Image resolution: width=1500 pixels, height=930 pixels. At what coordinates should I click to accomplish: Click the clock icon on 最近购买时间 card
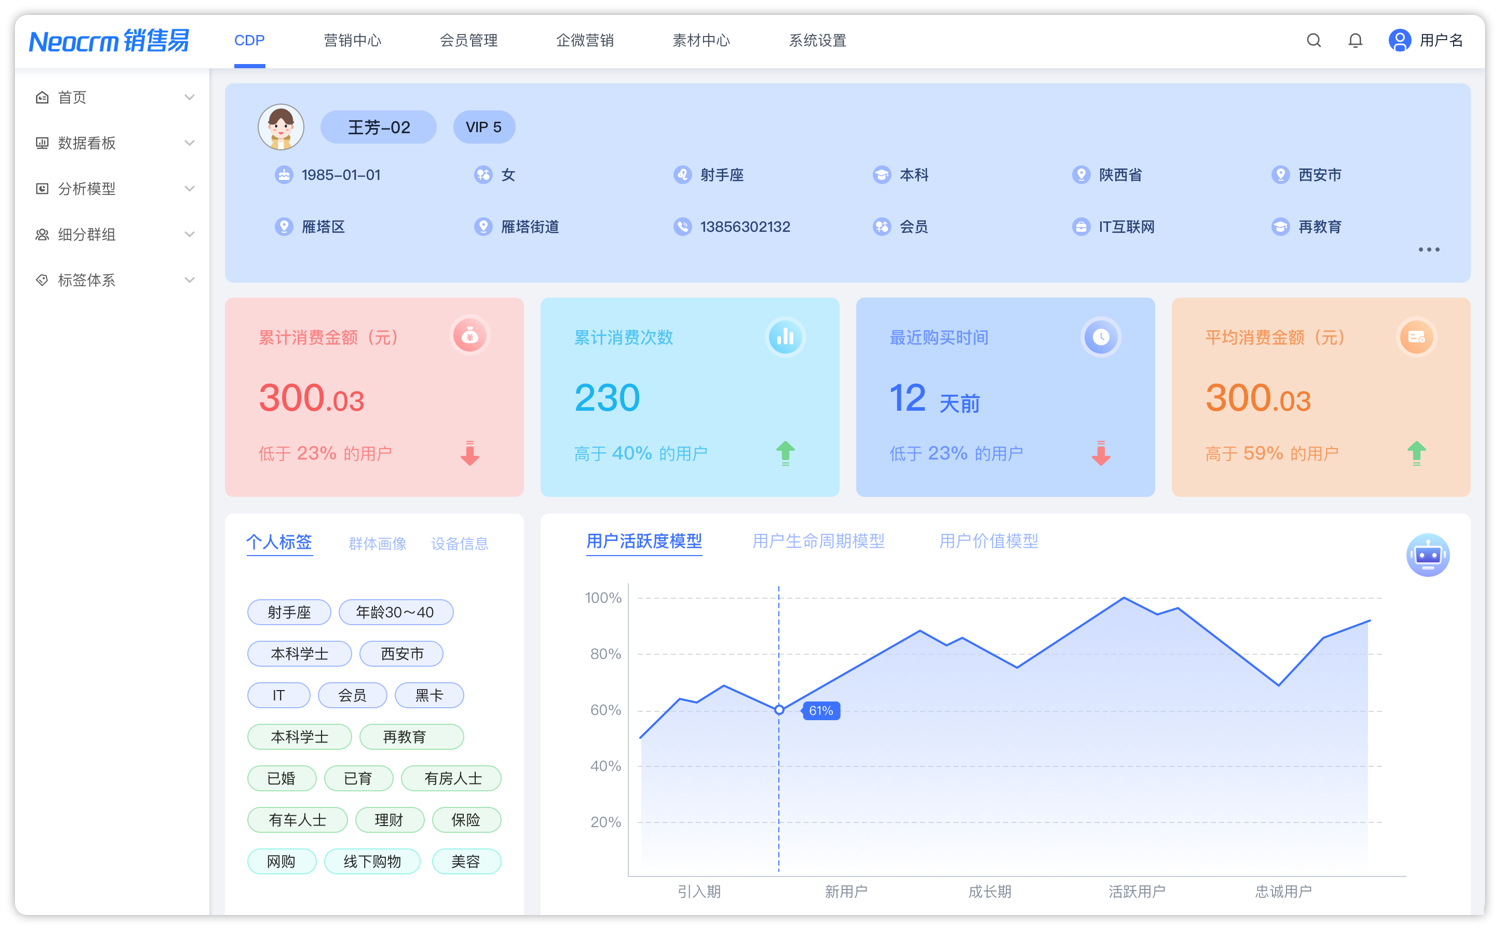pos(1101,337)
